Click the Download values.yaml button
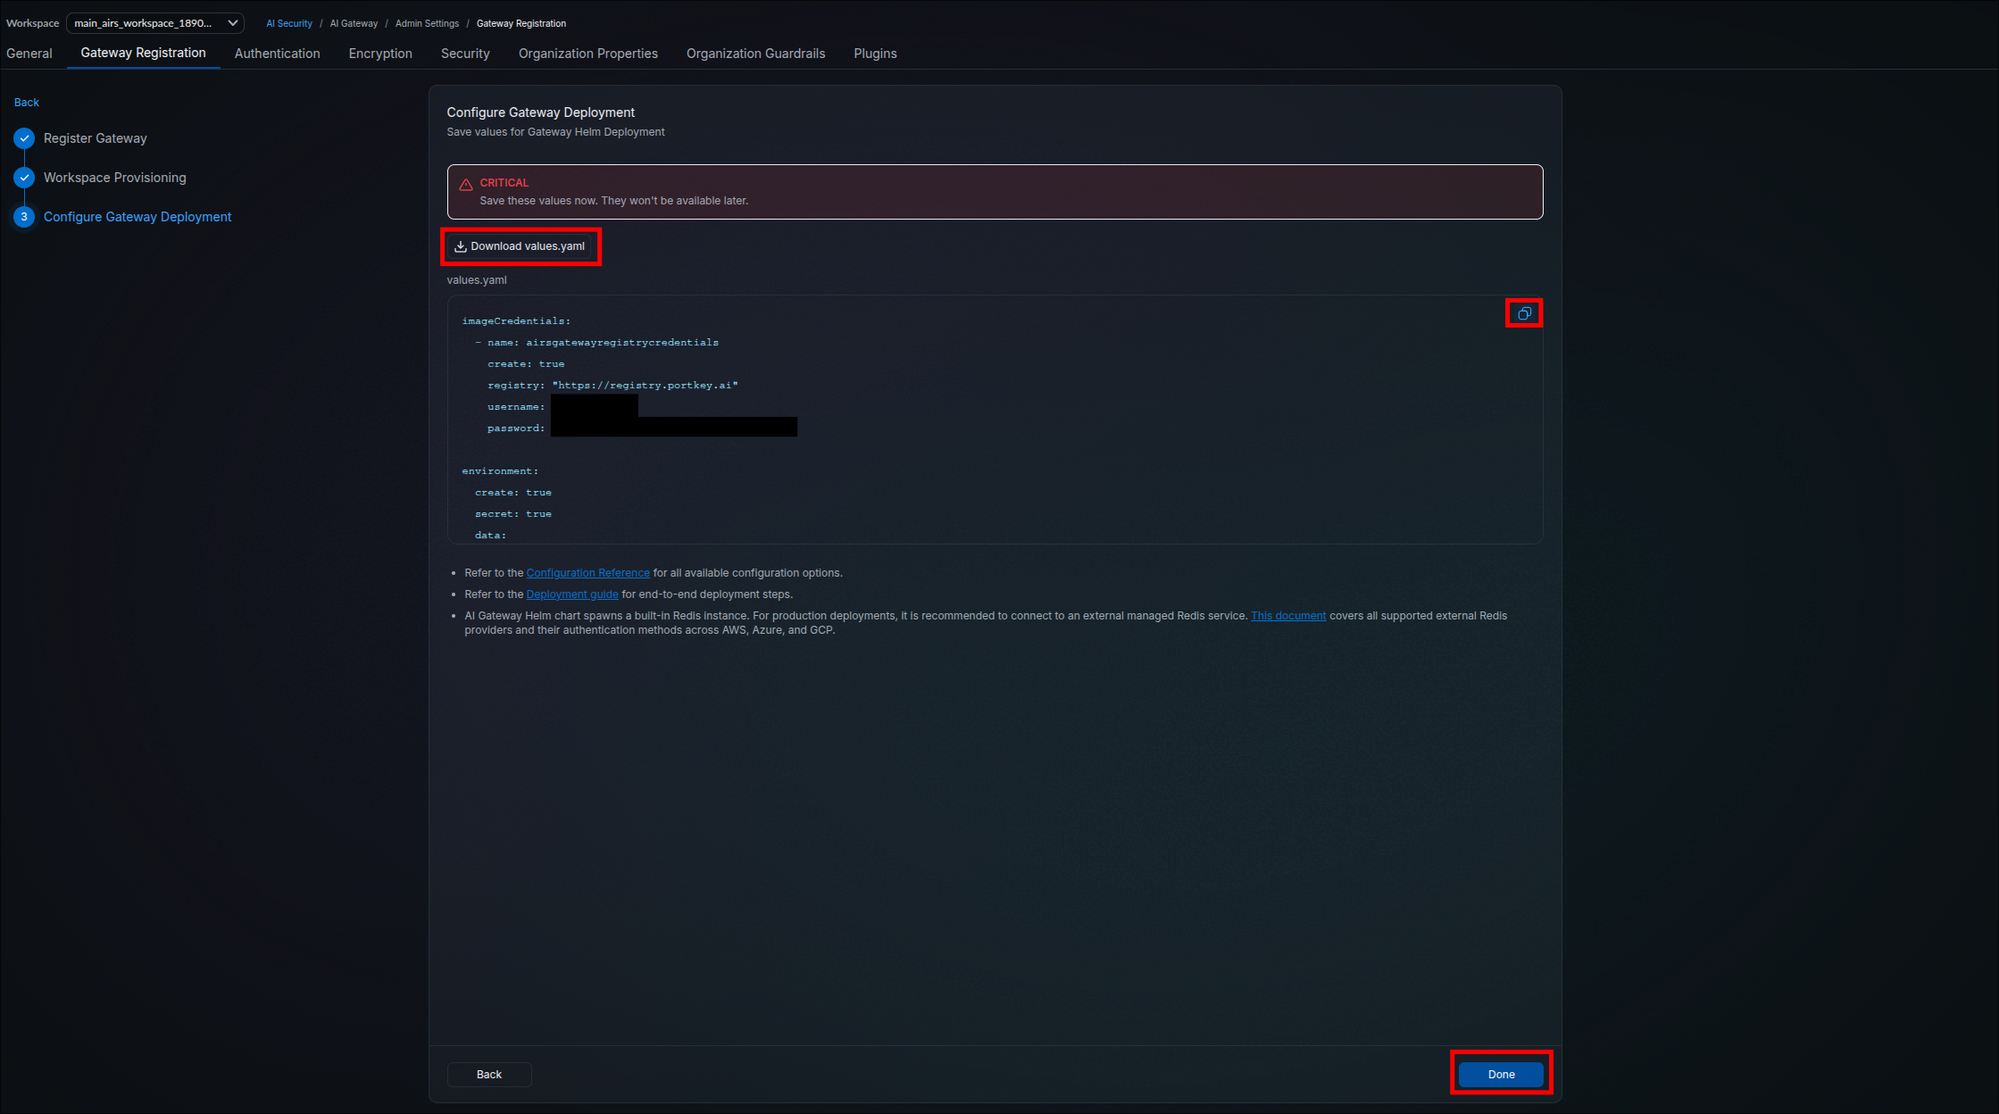Viewport: 1999px width, 1114px height. click(x=520, y=246)
